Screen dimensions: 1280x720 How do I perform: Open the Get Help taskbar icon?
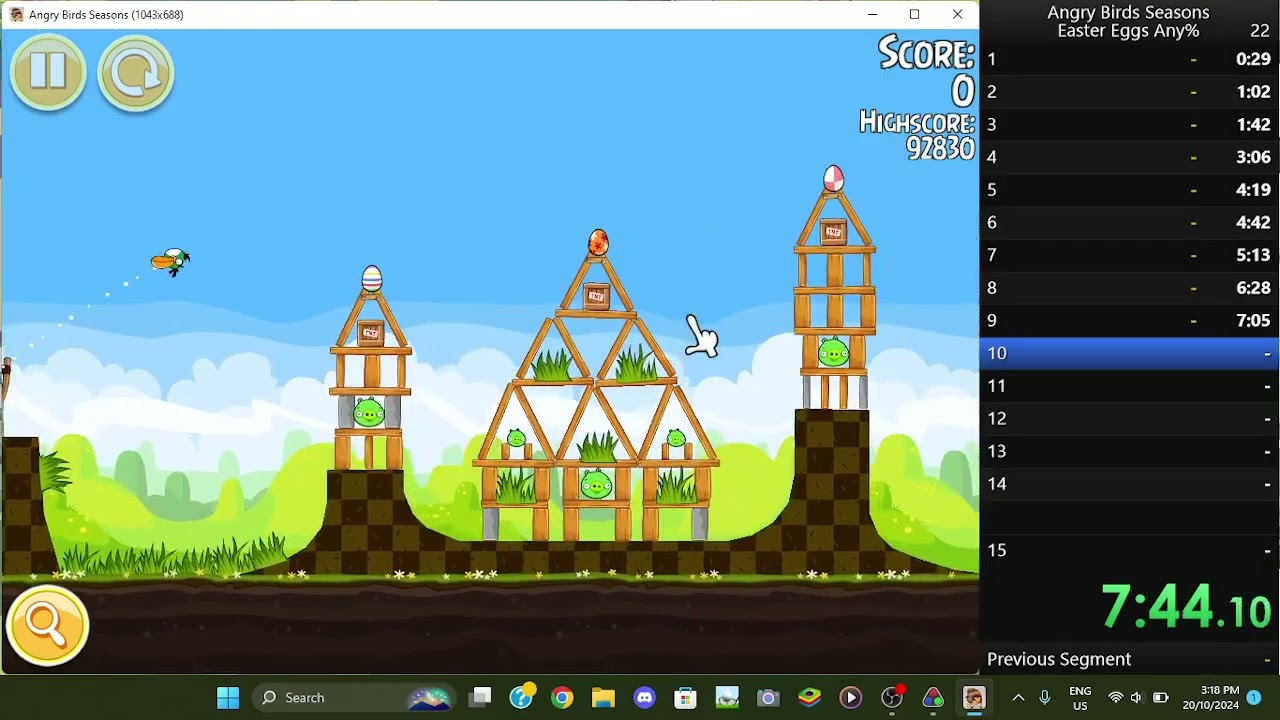coord(521,698)
